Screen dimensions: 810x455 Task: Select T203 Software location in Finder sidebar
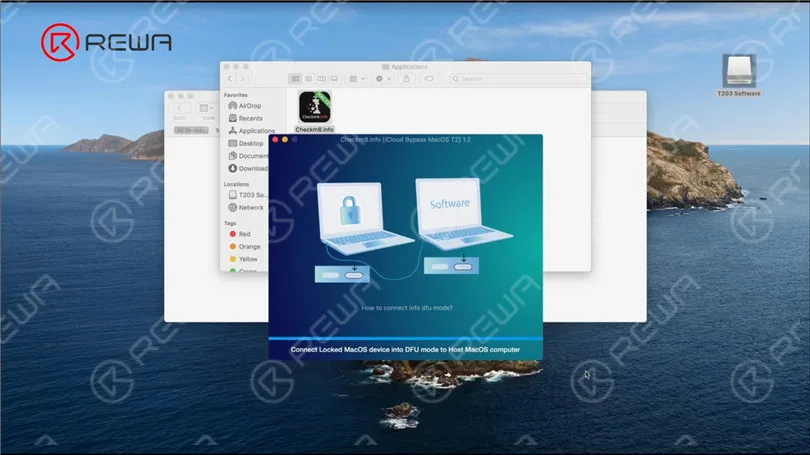click(247, 195)
